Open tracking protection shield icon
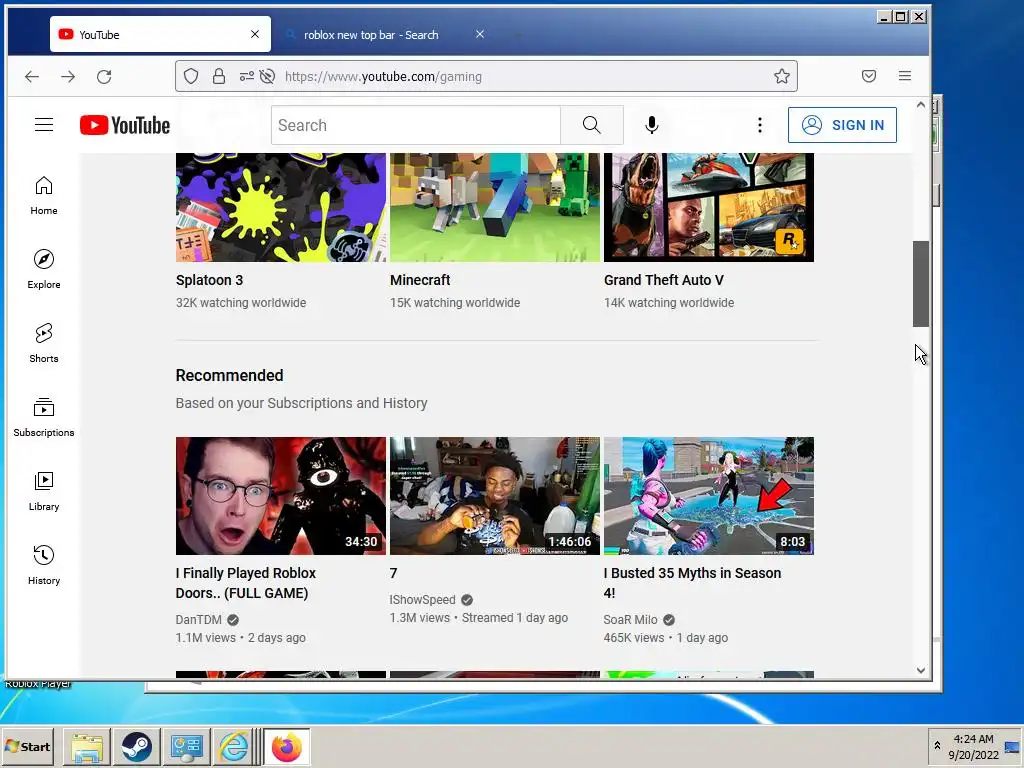Image resolution: width=1024 pixels, height=768 pixels. tap(191, 76)
